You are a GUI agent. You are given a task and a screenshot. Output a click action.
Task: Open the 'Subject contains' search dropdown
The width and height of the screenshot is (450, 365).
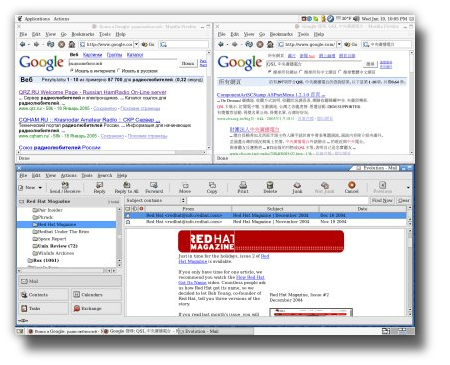183,200
